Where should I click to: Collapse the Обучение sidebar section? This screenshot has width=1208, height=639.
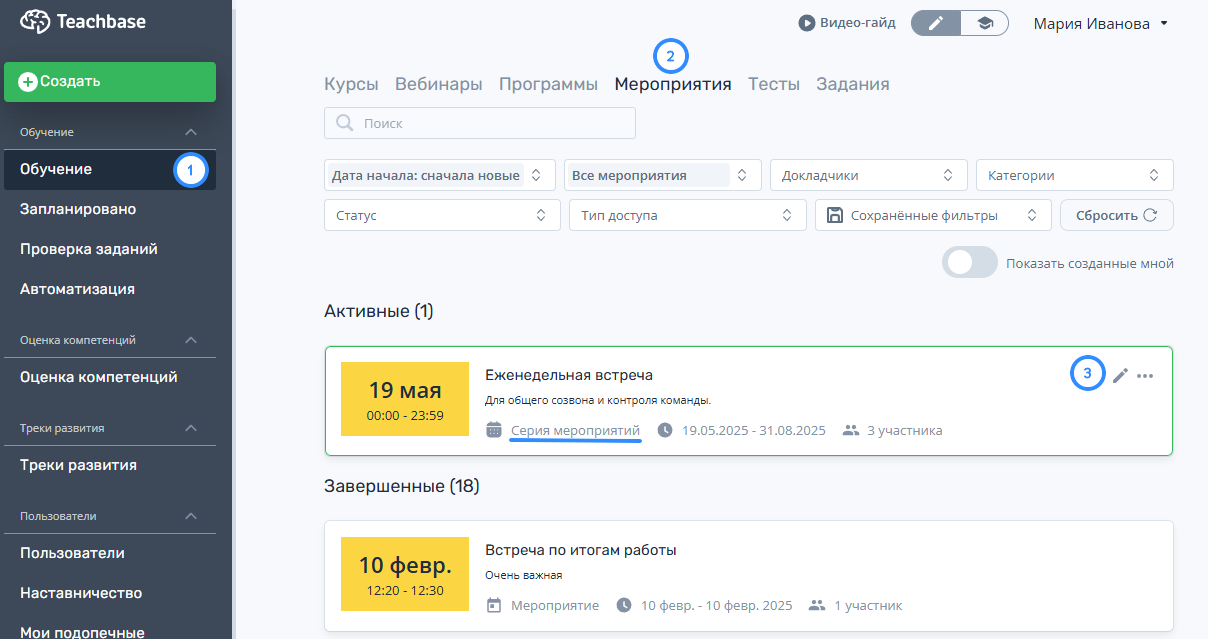[x=191, y=132]
